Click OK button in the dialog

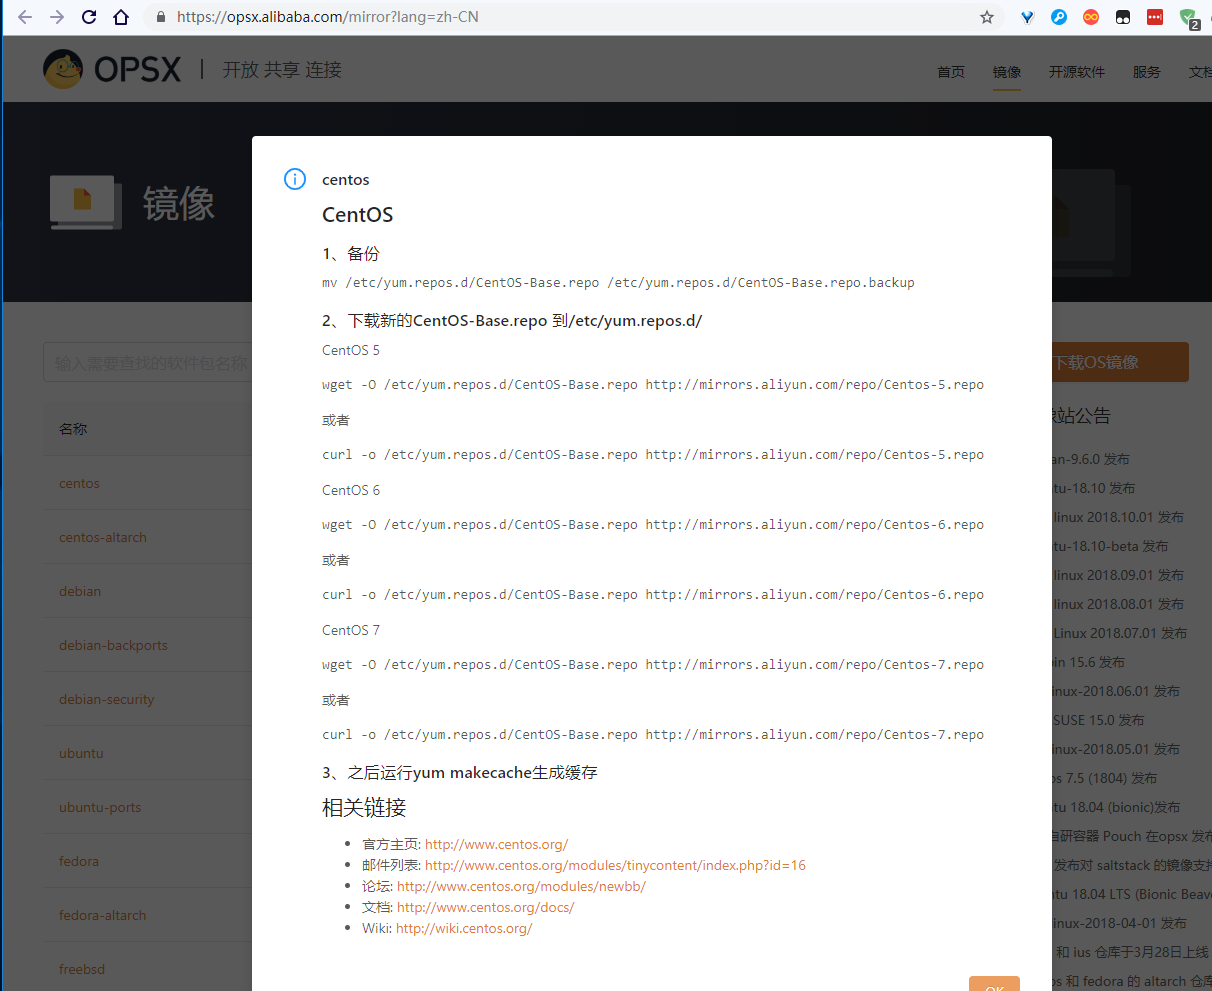[994, 984]
